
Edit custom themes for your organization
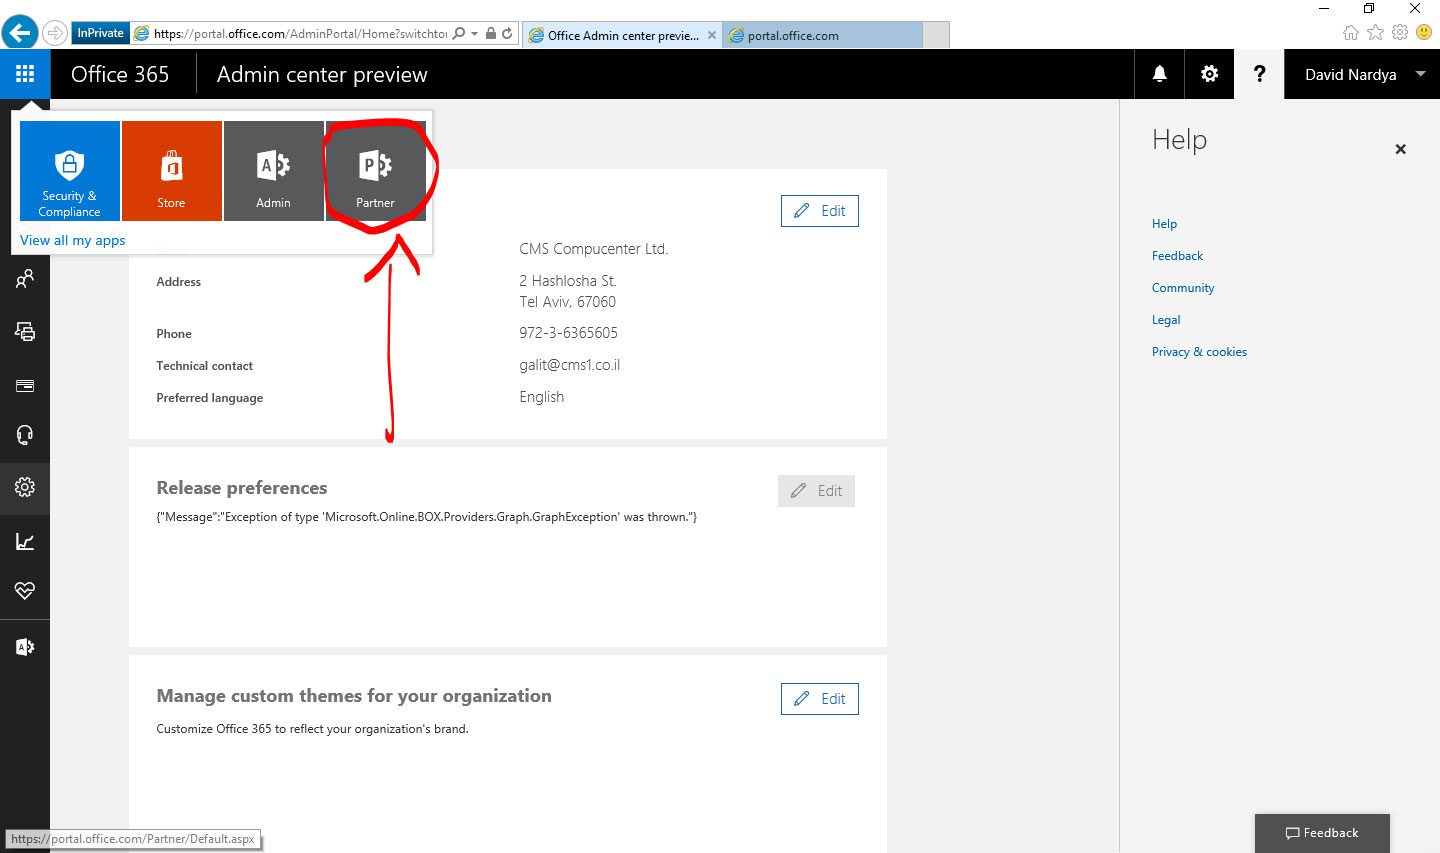coord(820,699)
